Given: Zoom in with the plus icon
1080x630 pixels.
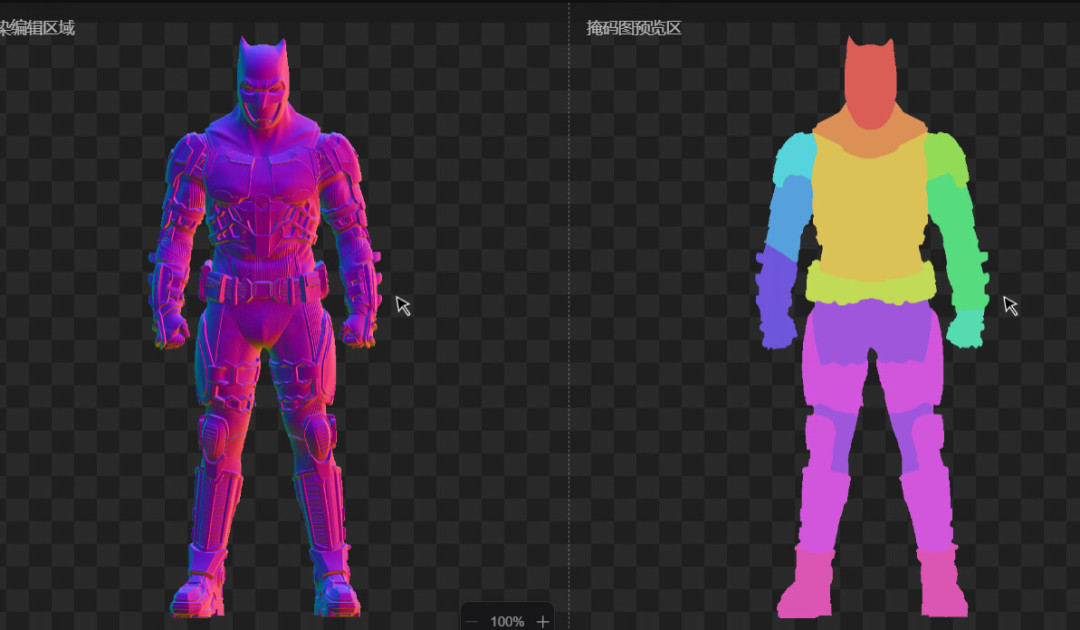Looking at the screenshot, I should pyautogui.click(x=543, y=622).
